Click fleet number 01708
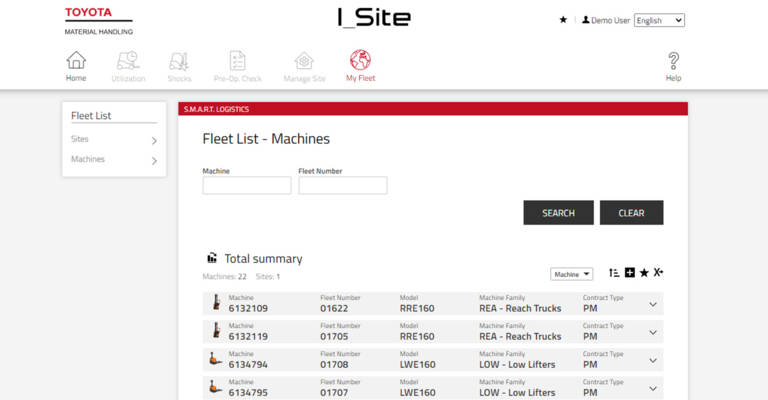Viewport: 768px width, 400px height. 335,364
